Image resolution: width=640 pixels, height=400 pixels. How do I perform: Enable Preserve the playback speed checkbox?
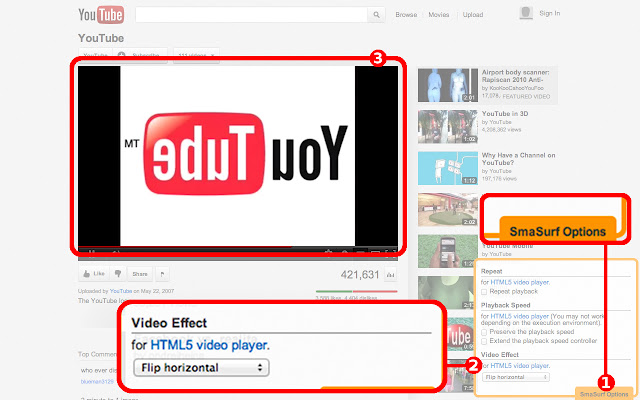pyautogui.click(x=484, y=332)
